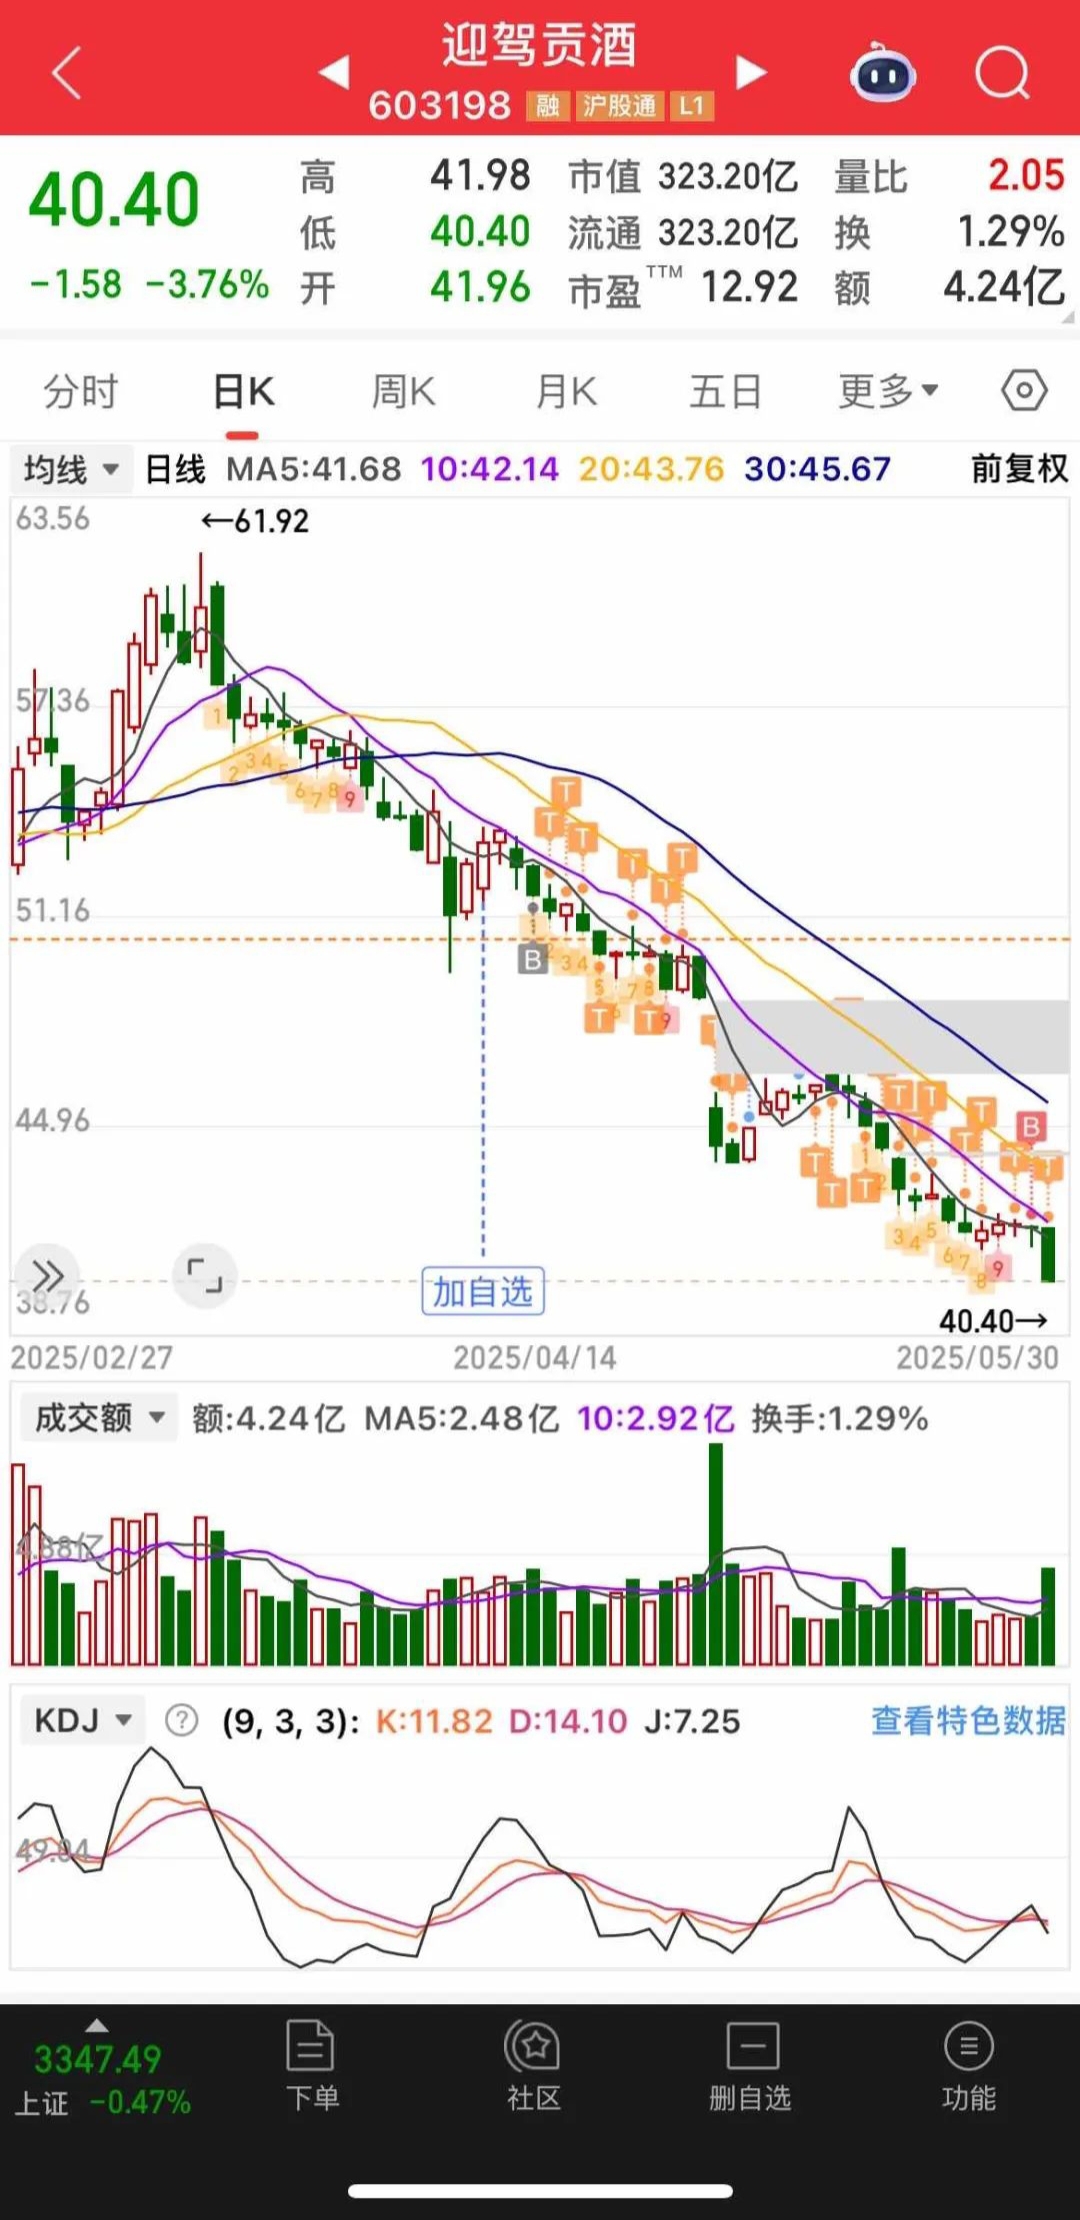This screenshot has width=1080, height=2220.
Task: Tap the last green candlestick
Action: (1048, 1253)
